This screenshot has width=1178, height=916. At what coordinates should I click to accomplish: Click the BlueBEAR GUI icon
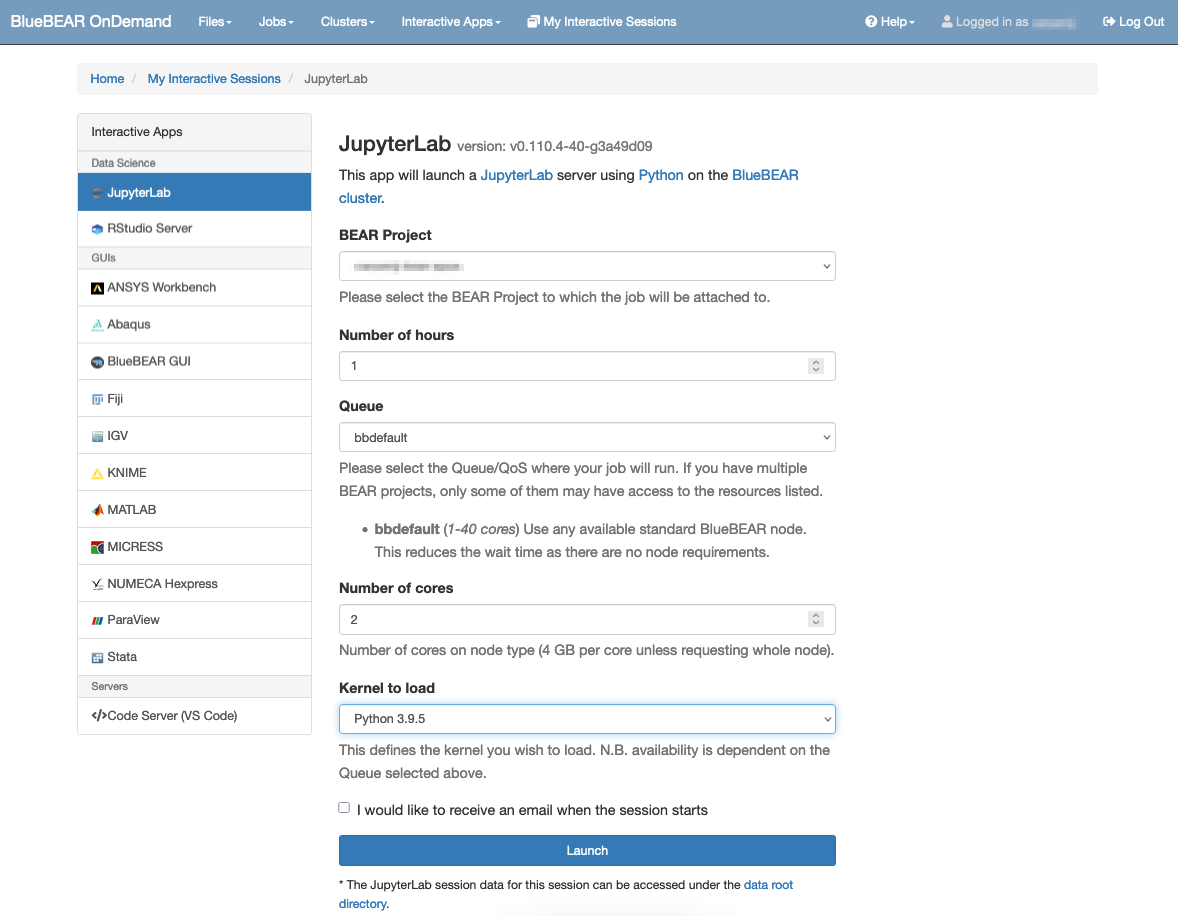[97, 362]
